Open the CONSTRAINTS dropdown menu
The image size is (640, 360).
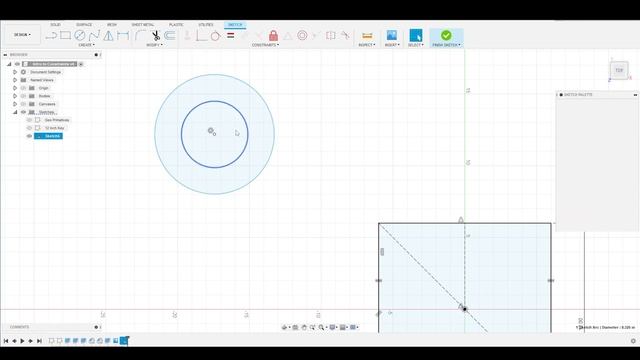(265, 45)
